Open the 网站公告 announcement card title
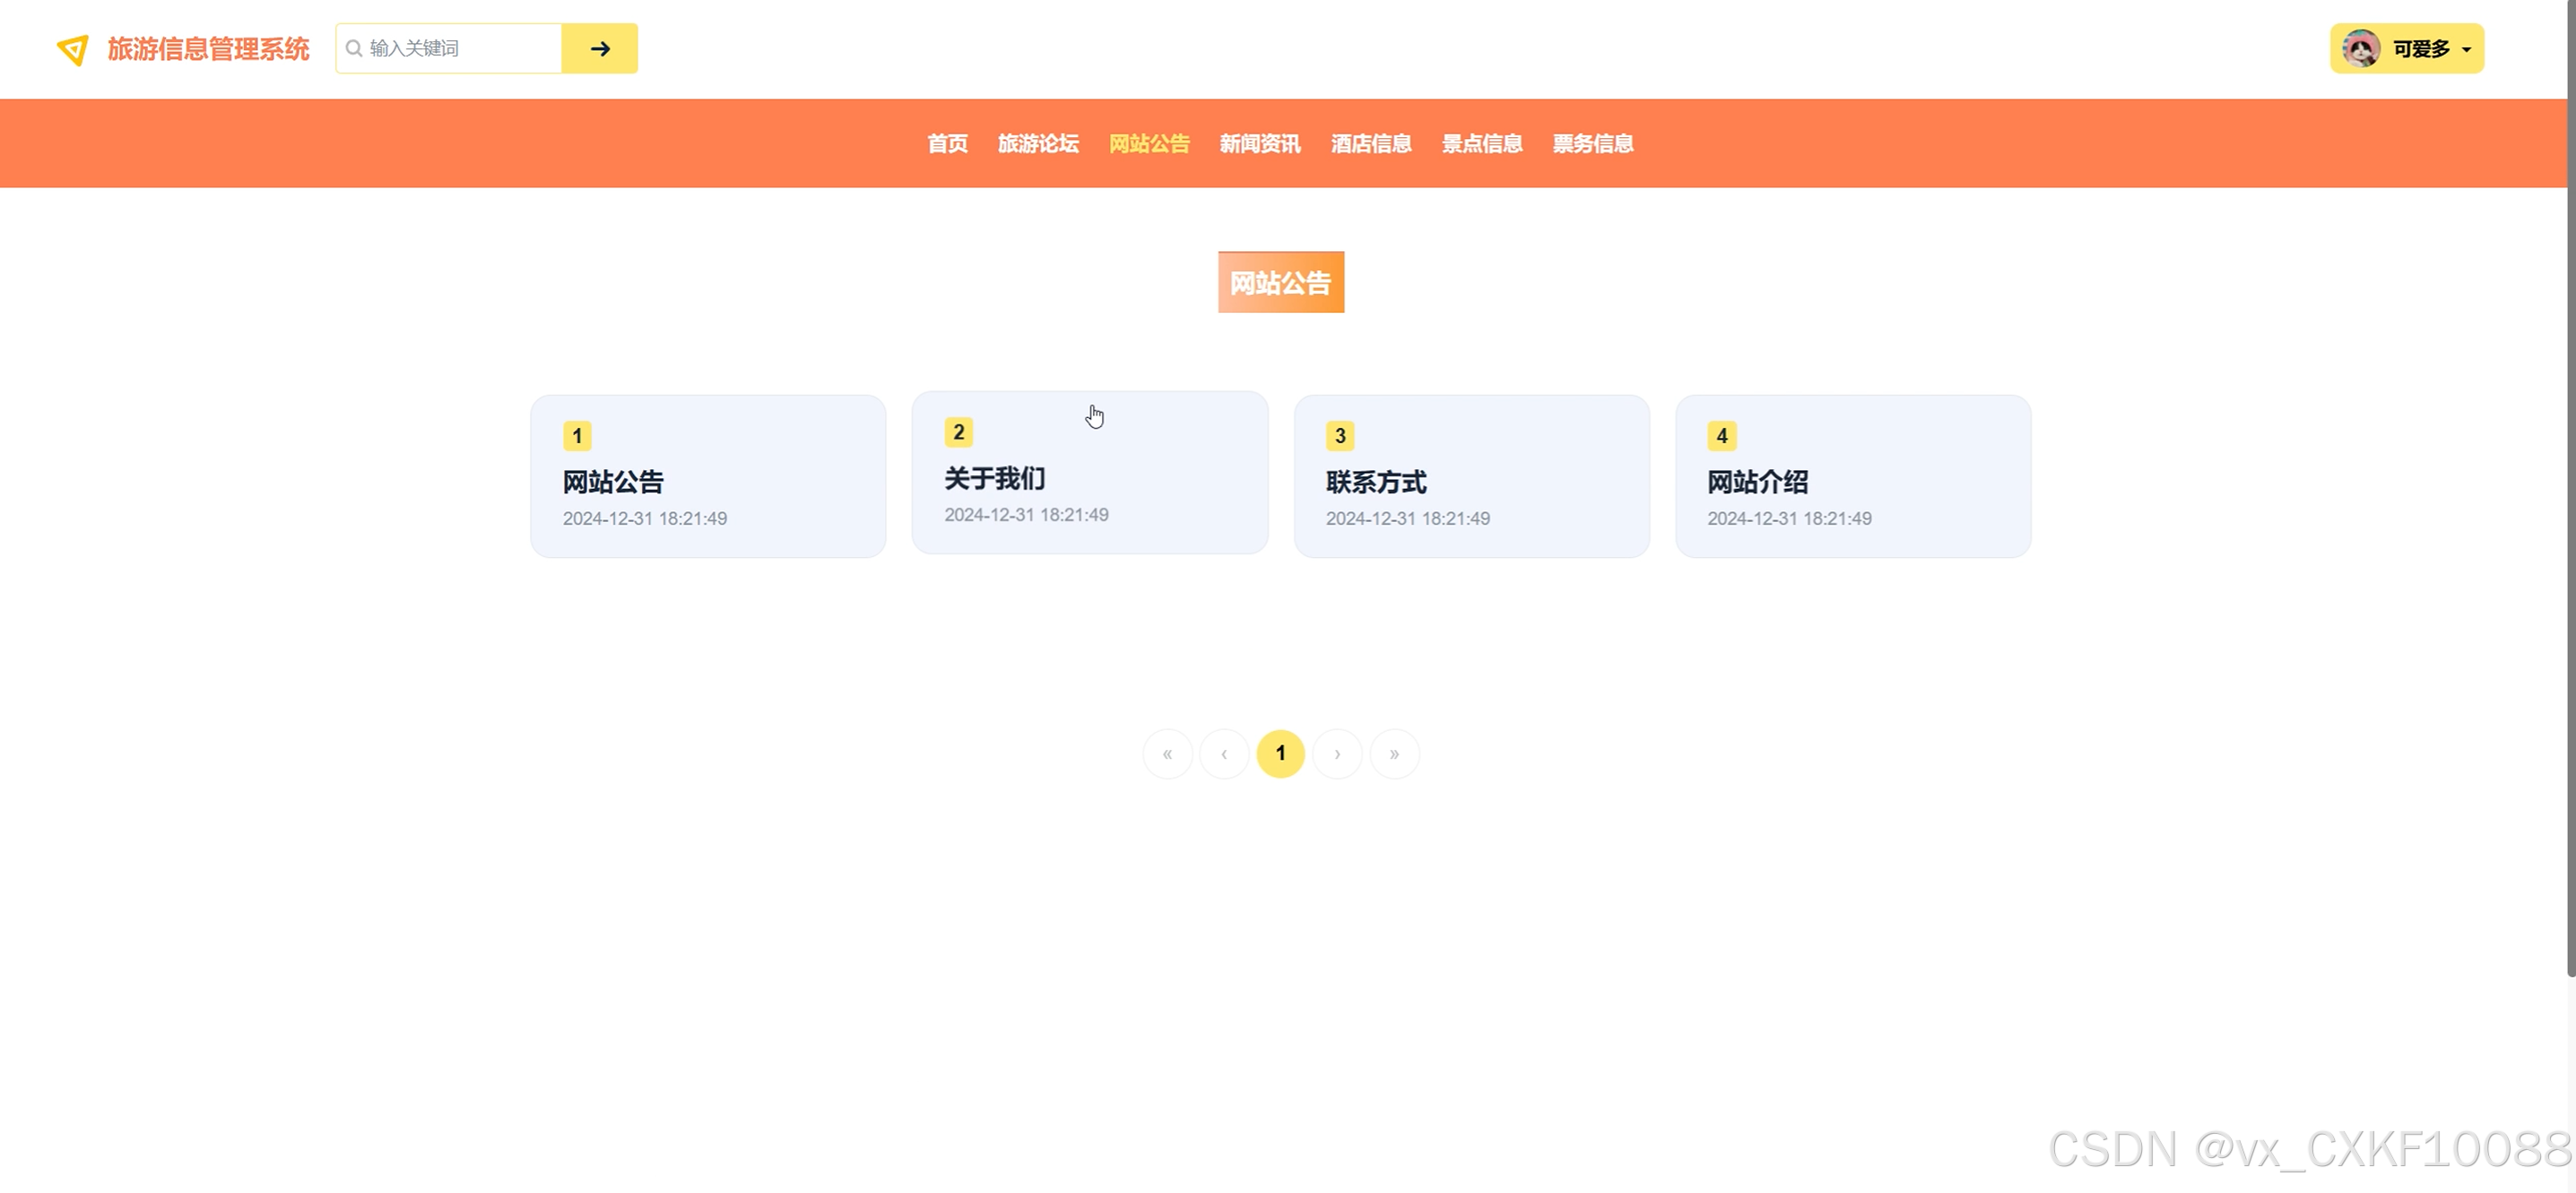This screenshot has width=2576, height=1193. coord(613,482)
